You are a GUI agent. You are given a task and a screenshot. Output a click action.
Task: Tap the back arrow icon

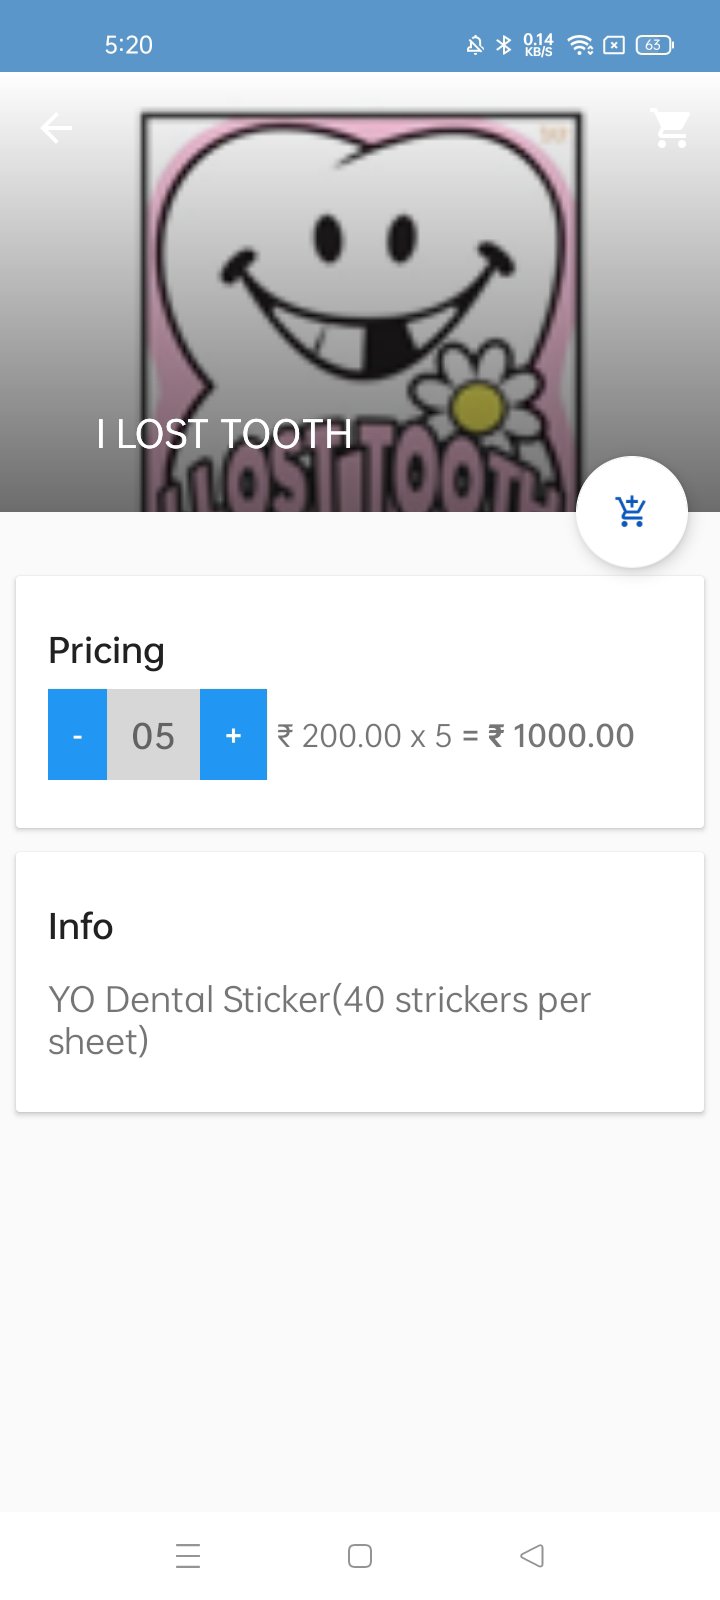[56, 128]
